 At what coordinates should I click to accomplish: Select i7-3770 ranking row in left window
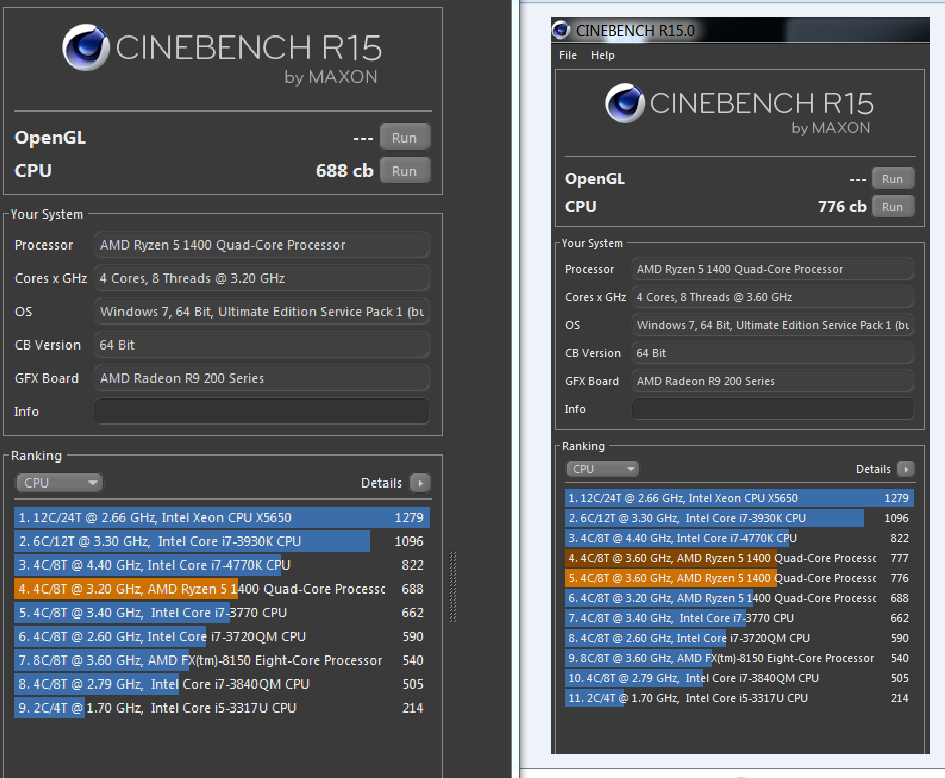222,613
